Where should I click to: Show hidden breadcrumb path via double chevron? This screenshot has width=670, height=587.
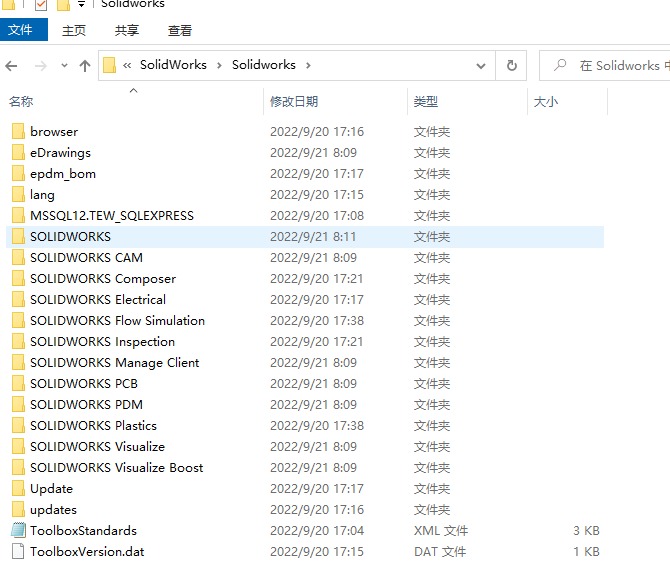[x=127, y=65]
